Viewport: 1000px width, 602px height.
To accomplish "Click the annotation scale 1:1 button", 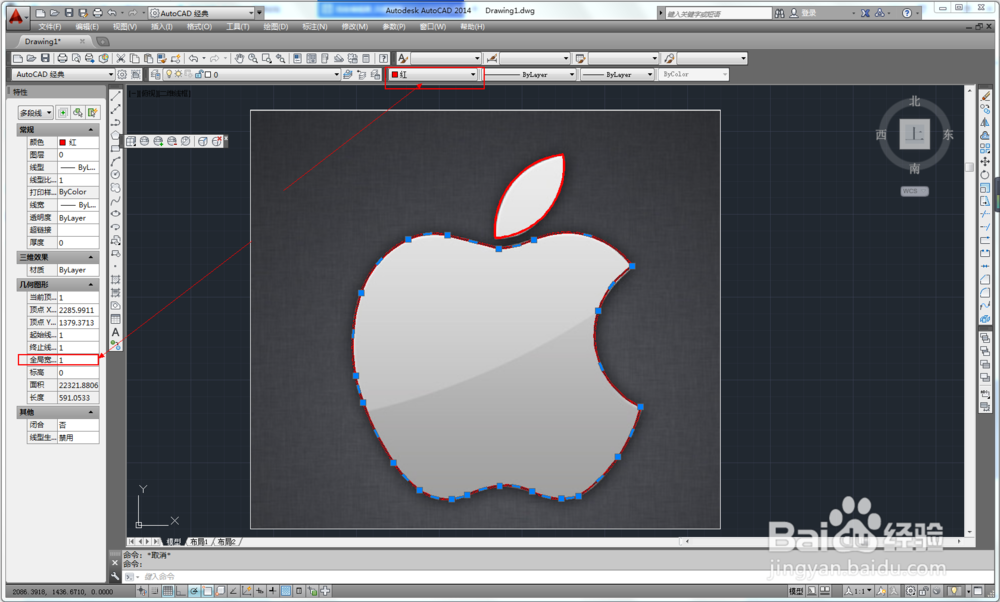I will [x=859, y=591].
